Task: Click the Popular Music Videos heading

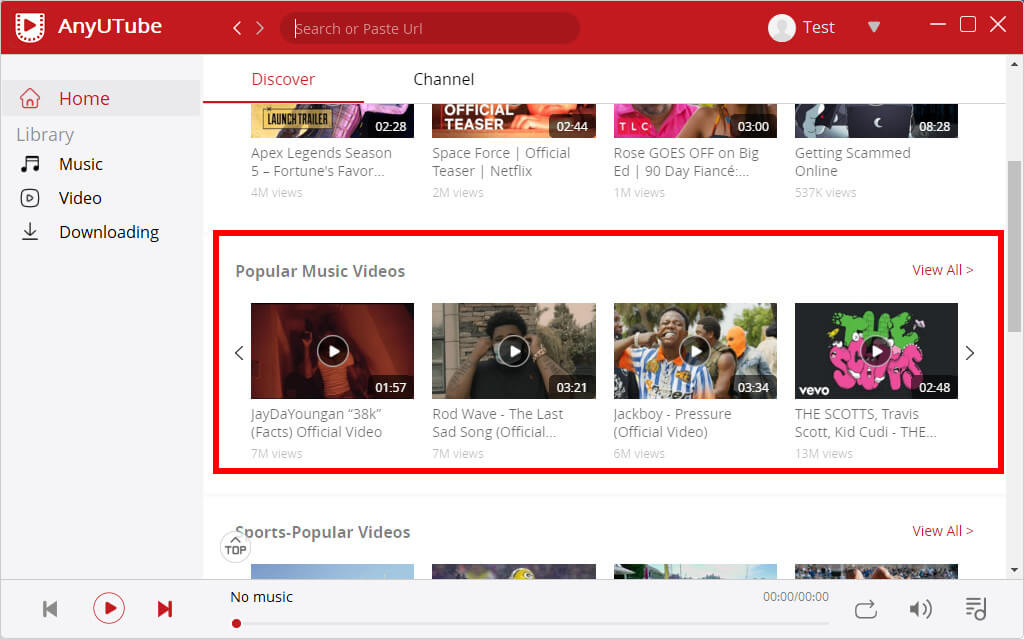Action: 320,271
